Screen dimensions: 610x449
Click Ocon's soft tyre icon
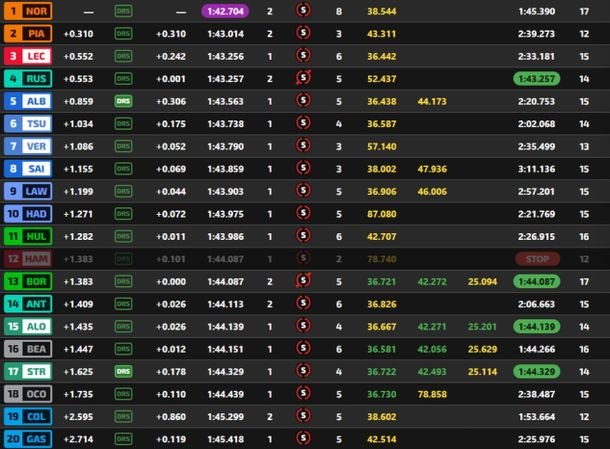[x=304, y=393]
